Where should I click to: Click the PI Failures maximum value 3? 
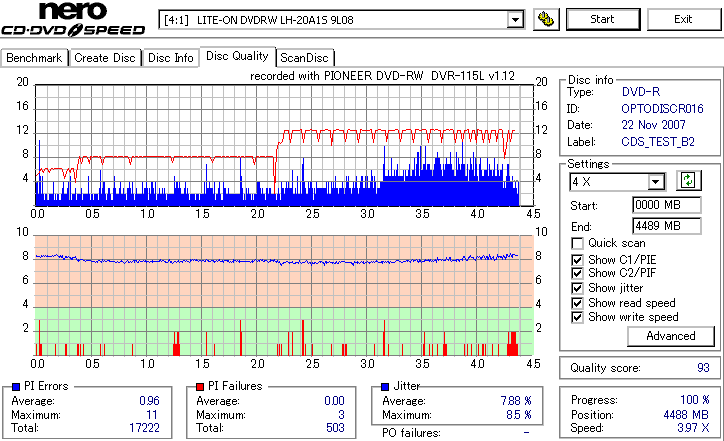coord(341,415)
